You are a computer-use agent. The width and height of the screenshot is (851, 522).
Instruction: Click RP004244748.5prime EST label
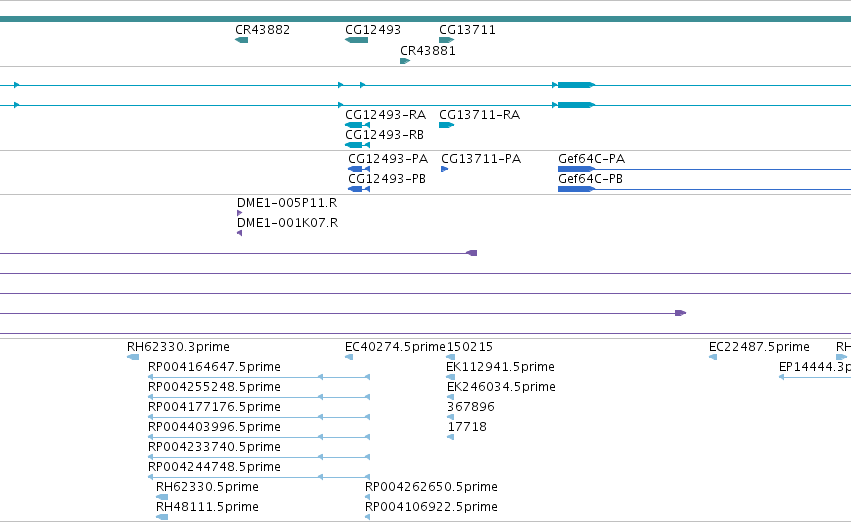click(214, 467)
